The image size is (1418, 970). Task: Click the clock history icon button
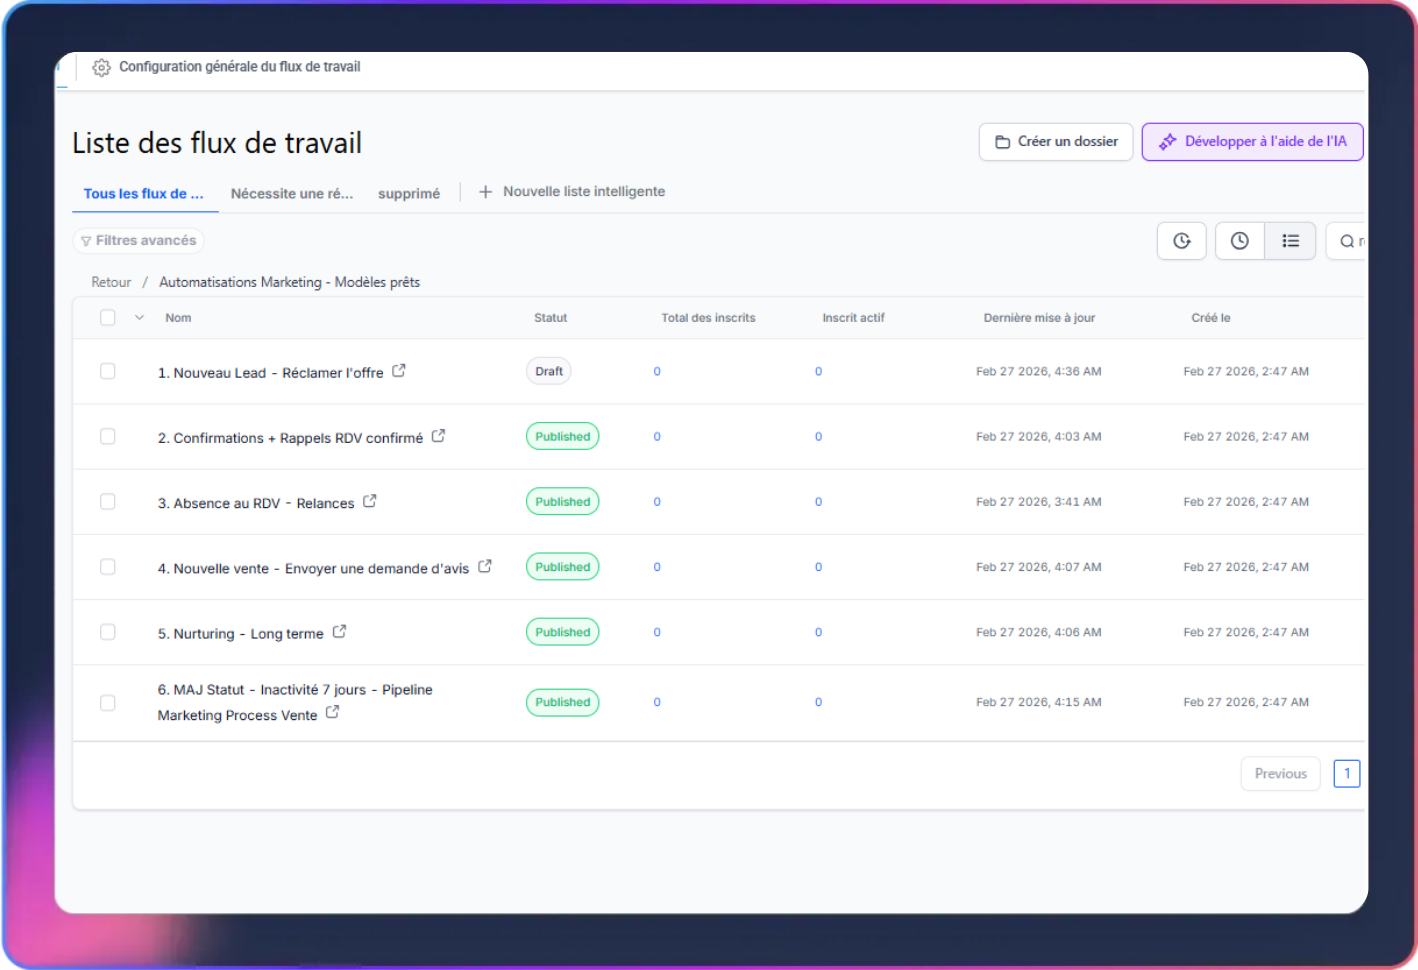[1239, 241]
